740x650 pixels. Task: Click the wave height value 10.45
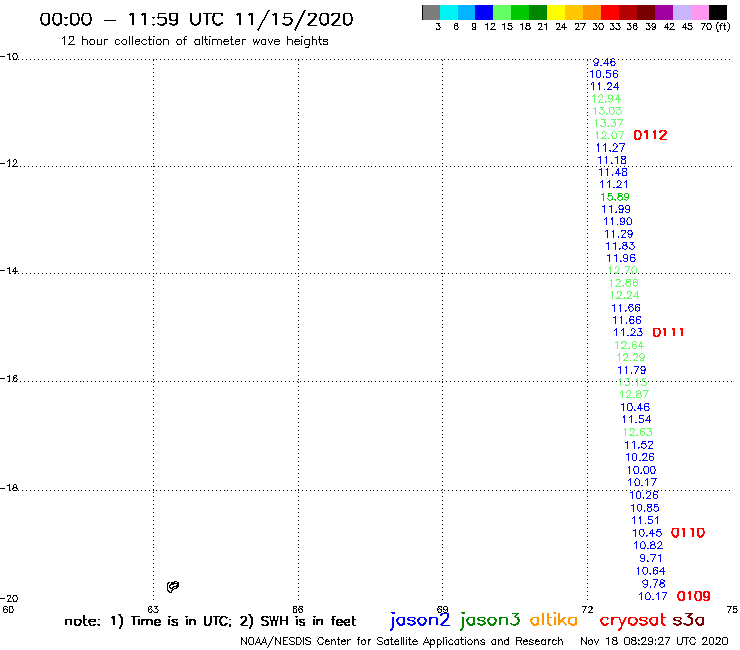pos(648,533)
